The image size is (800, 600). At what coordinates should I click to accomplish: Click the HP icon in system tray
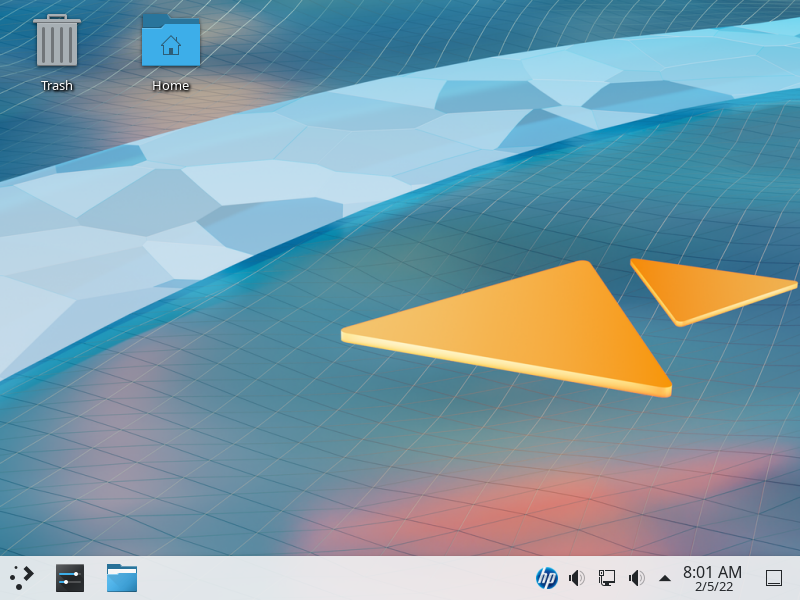click(547, 578)
